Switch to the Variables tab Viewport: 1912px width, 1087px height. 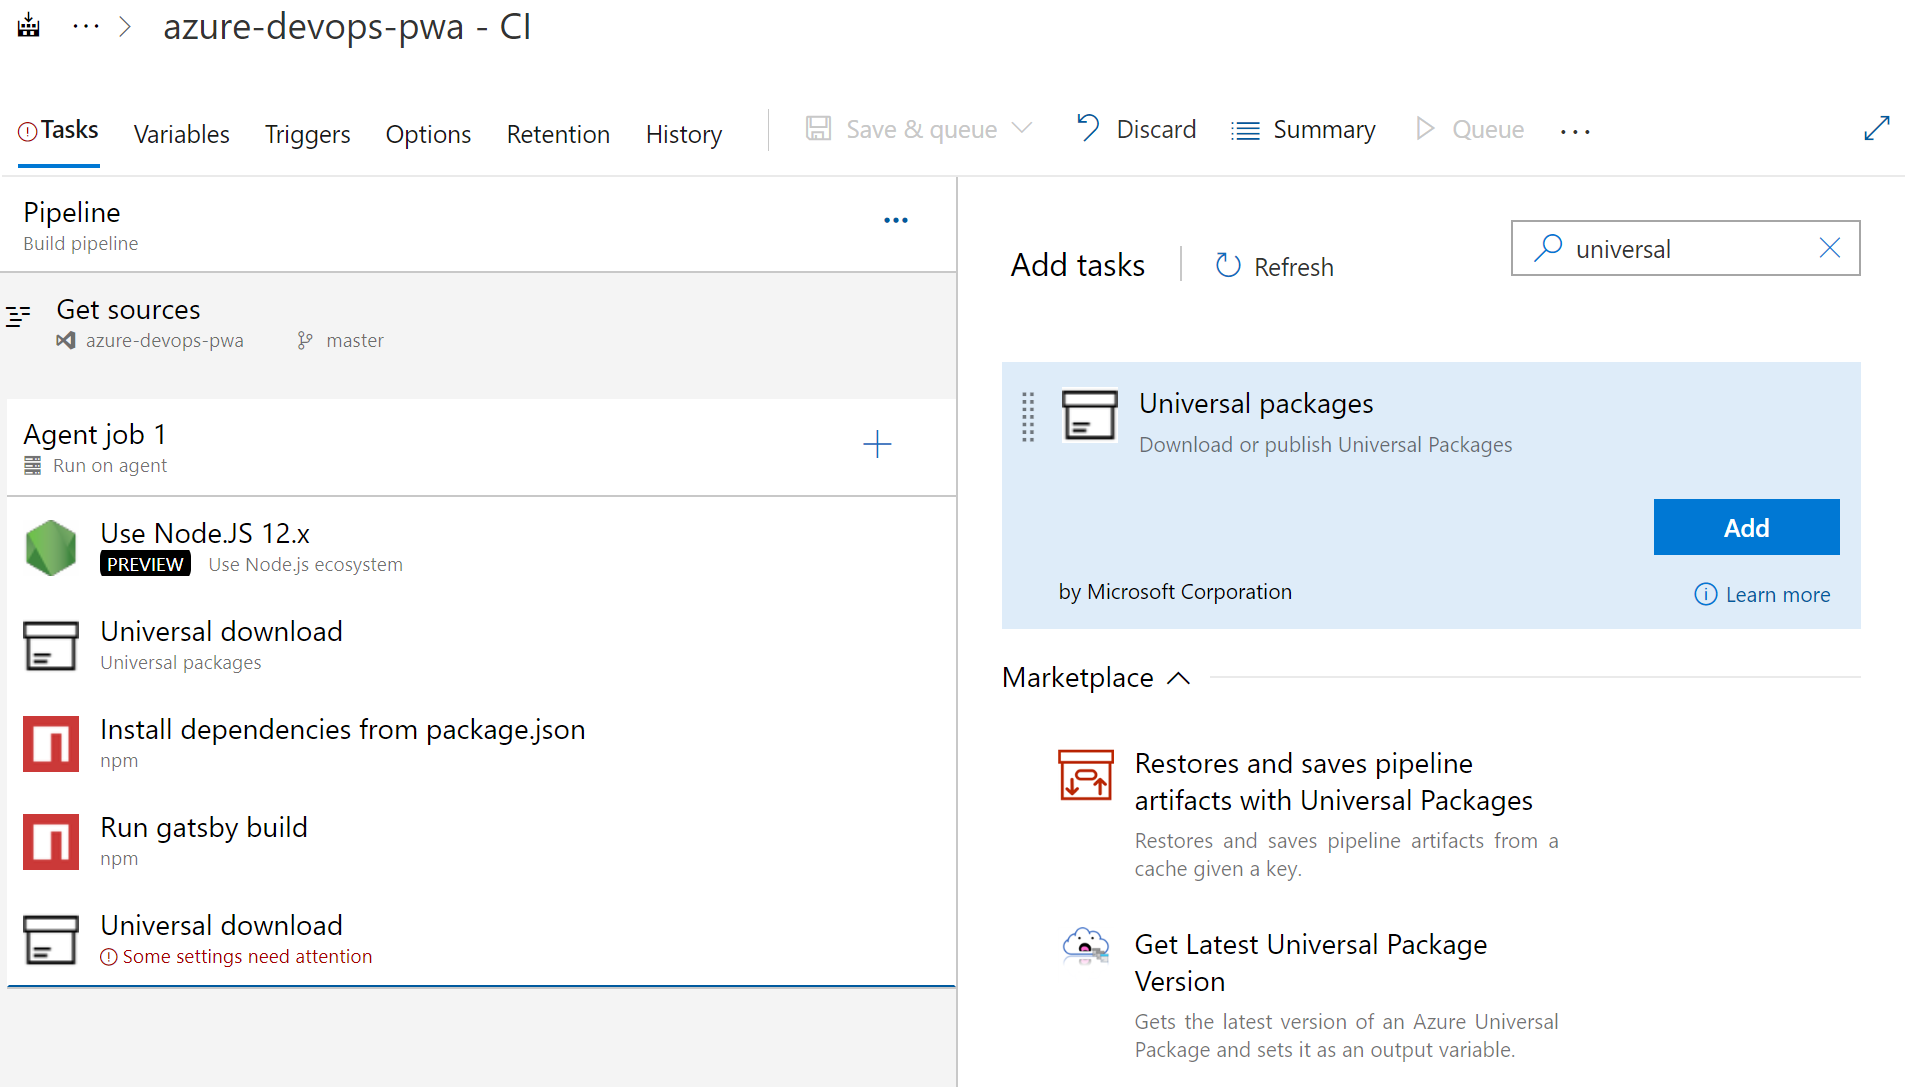click(x=181, y=134)
